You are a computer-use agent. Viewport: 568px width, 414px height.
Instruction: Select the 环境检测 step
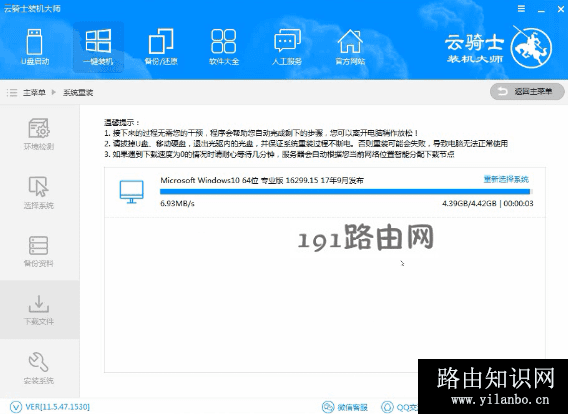click(39, 134)
